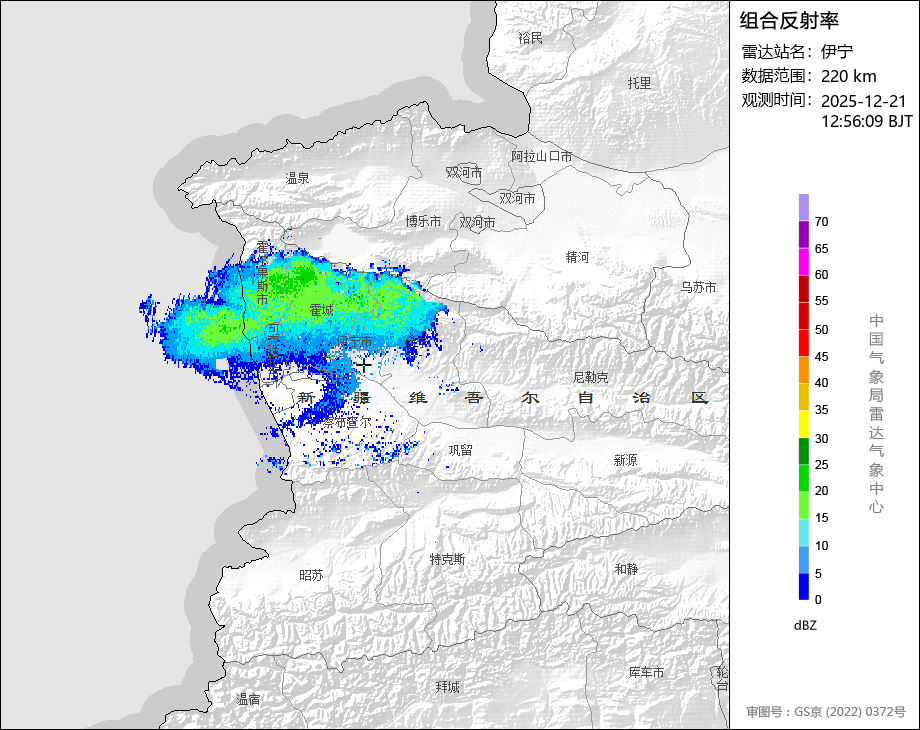Click the 博乐市 map label

click(423, 221)
